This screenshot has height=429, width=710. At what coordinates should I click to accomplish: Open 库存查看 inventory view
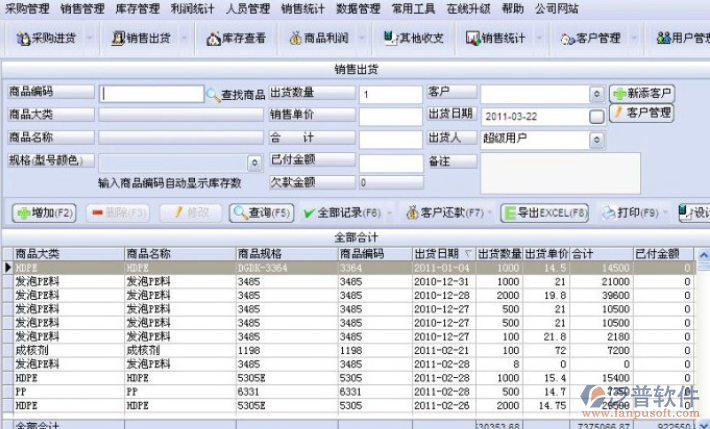coord(236,38)
